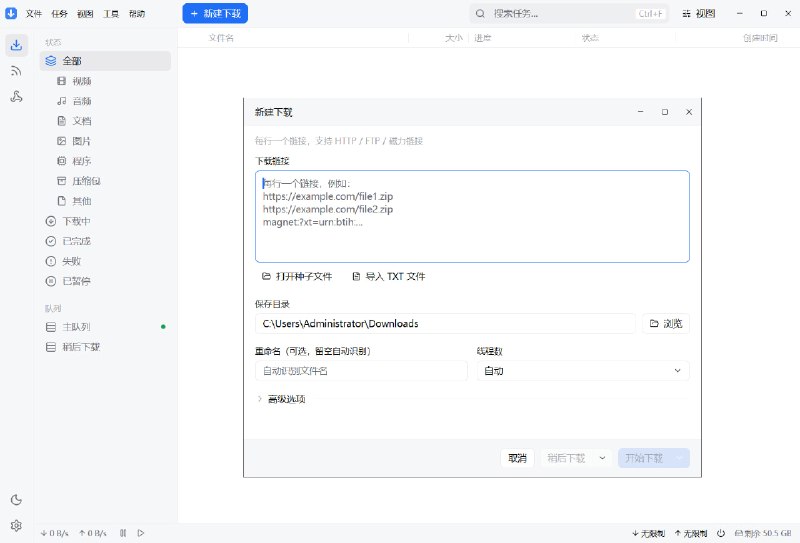Select the 音频 category
Viewport: 800px width, 543px height.
[105, 101]
